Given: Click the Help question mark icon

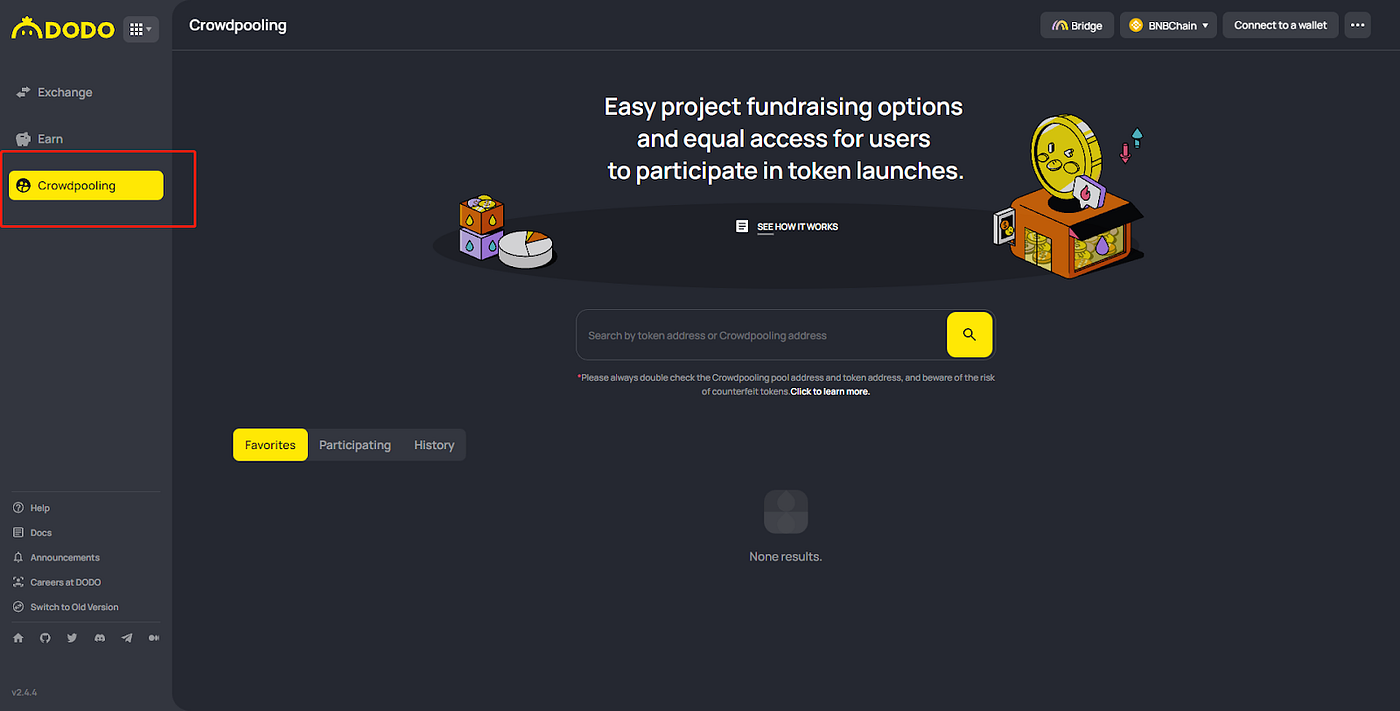Looking at the screenshot, I should [x=18, y=508].
